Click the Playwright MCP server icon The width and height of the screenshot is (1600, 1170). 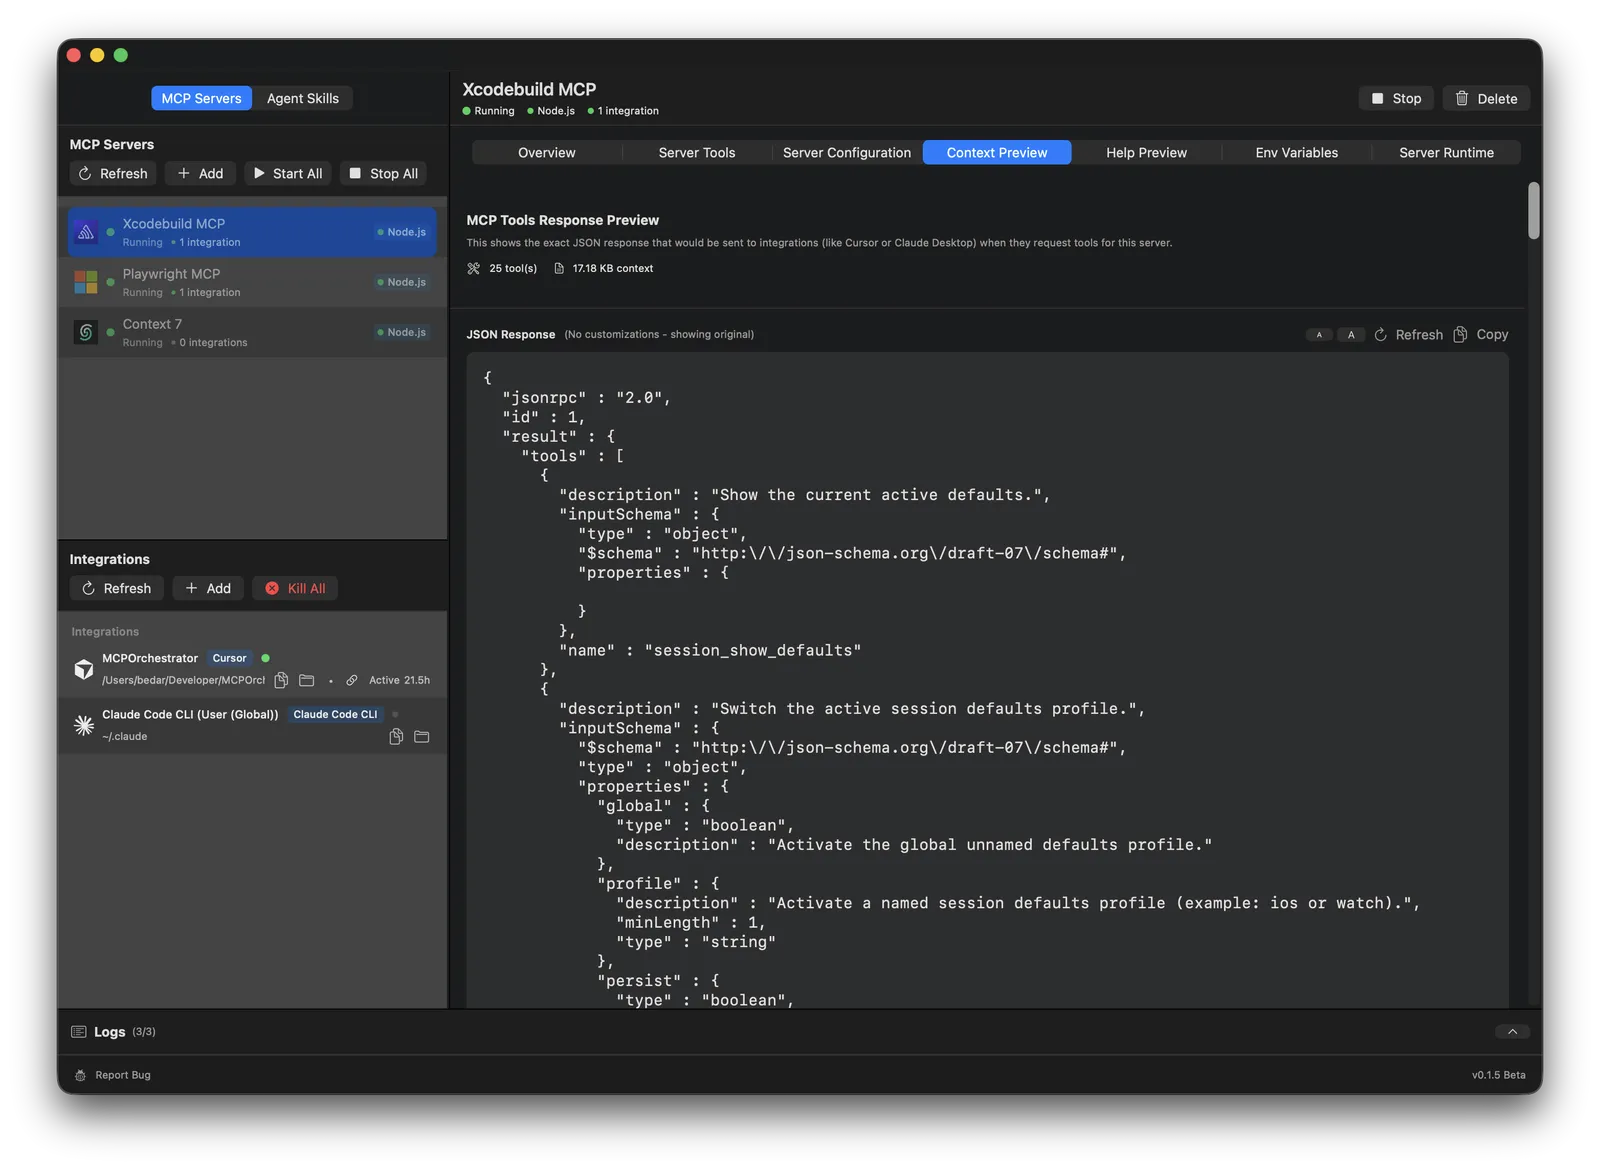[x=86, y=282]
